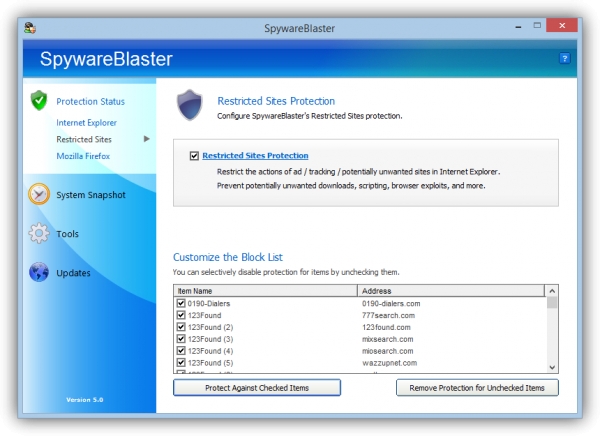
Task: Open System Snapshot section
Action: coord(91,195)
